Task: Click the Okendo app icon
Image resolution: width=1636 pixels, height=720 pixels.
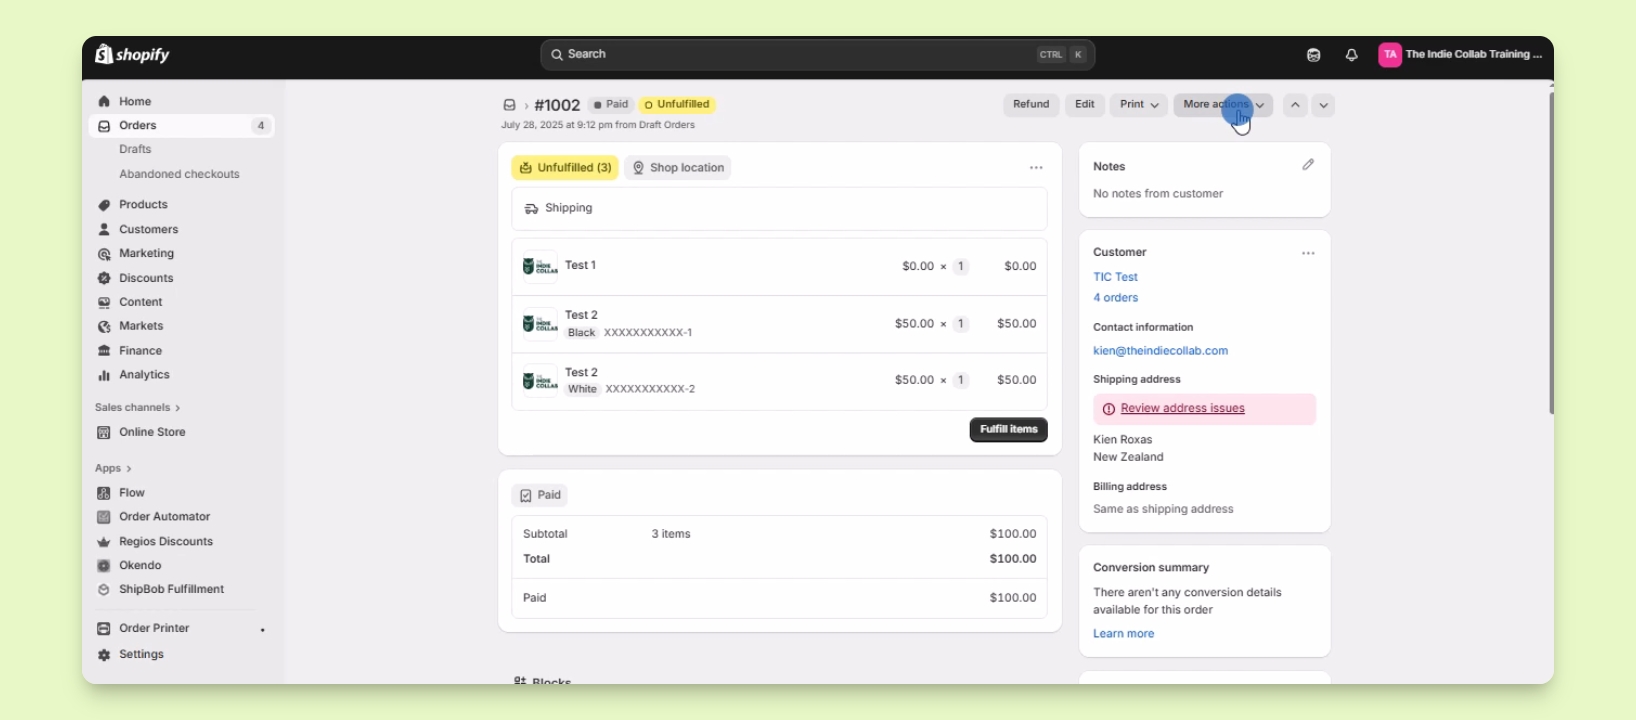Action: (x=104, y=566)
